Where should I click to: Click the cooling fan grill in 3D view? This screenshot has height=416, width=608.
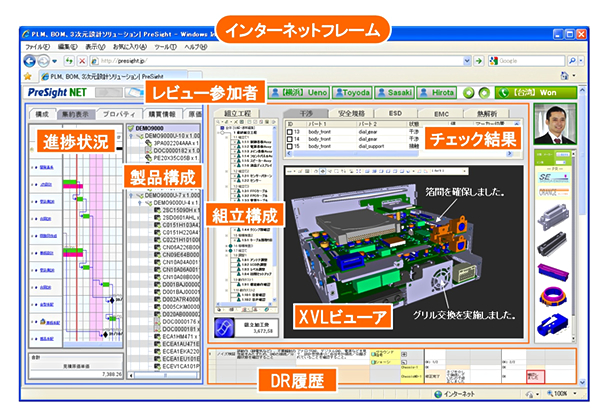[440, 279]
